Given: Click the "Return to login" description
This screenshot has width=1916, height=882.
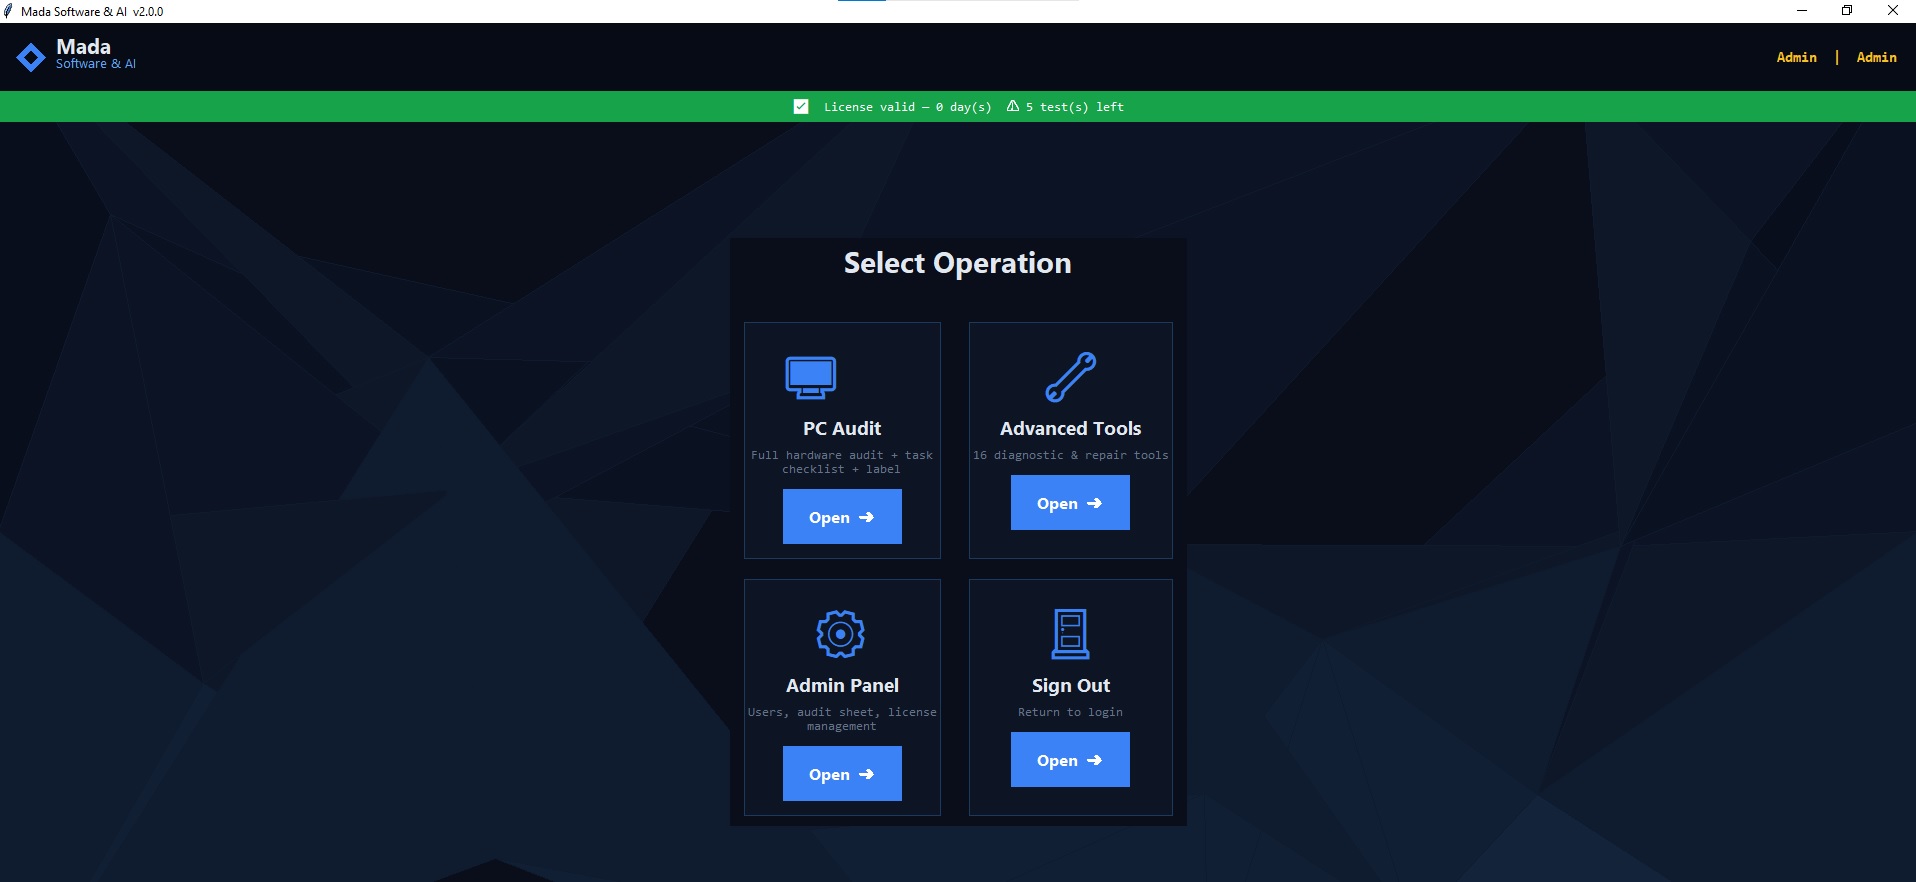Looking at the screenshot, I should pyautogui.click(x=1070, y=712).
